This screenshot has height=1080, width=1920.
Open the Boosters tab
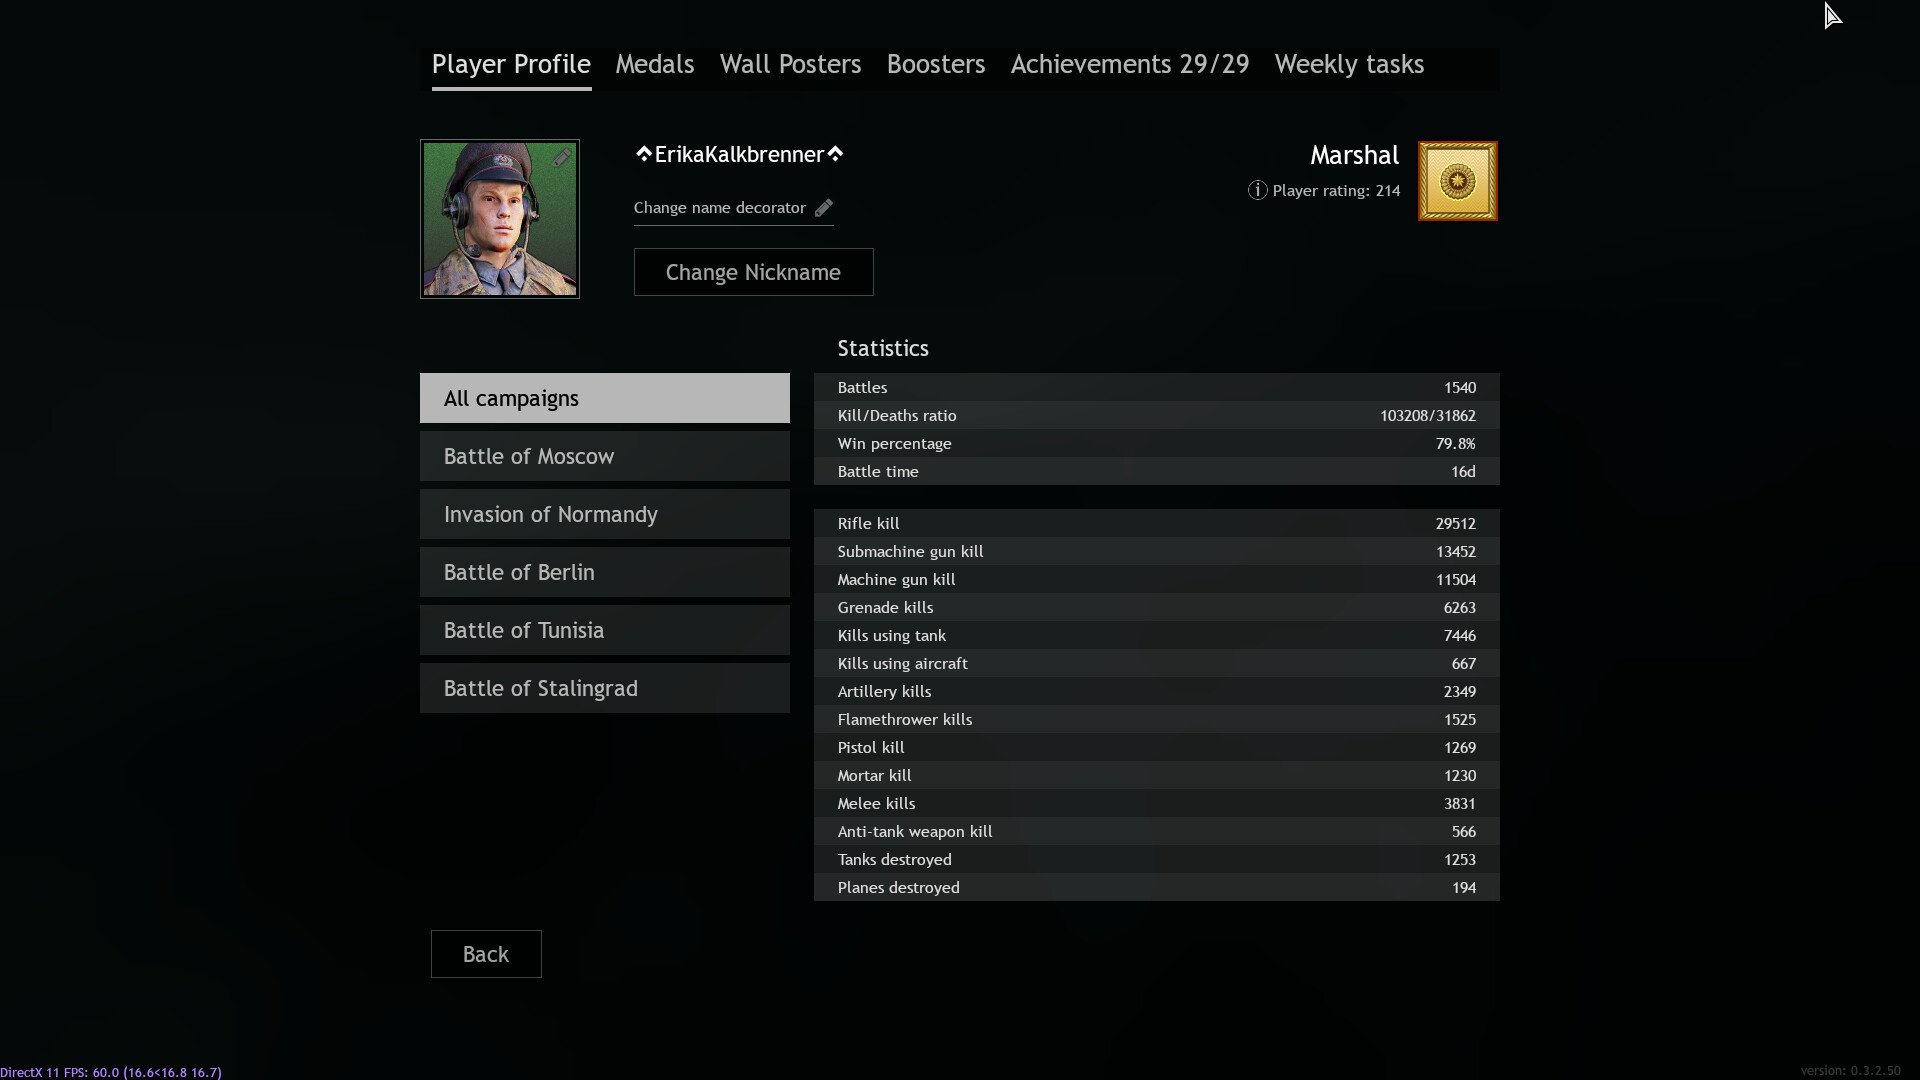coord(936,64)
